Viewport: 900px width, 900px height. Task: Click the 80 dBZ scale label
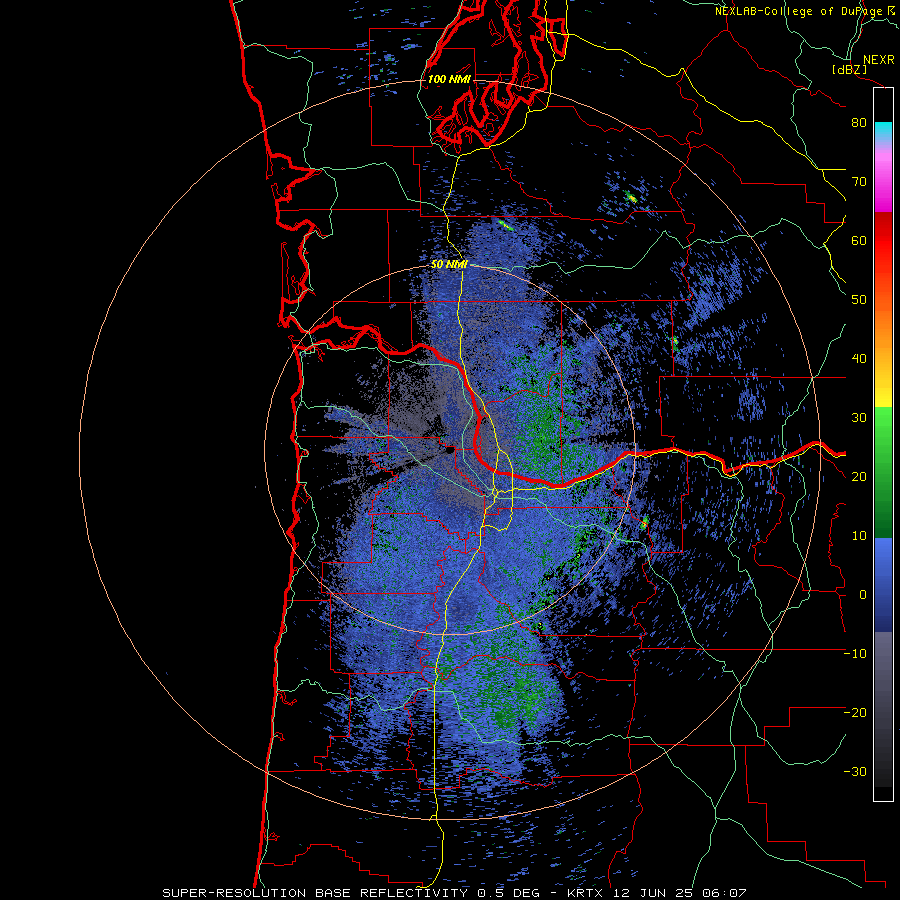click(859, 123)
